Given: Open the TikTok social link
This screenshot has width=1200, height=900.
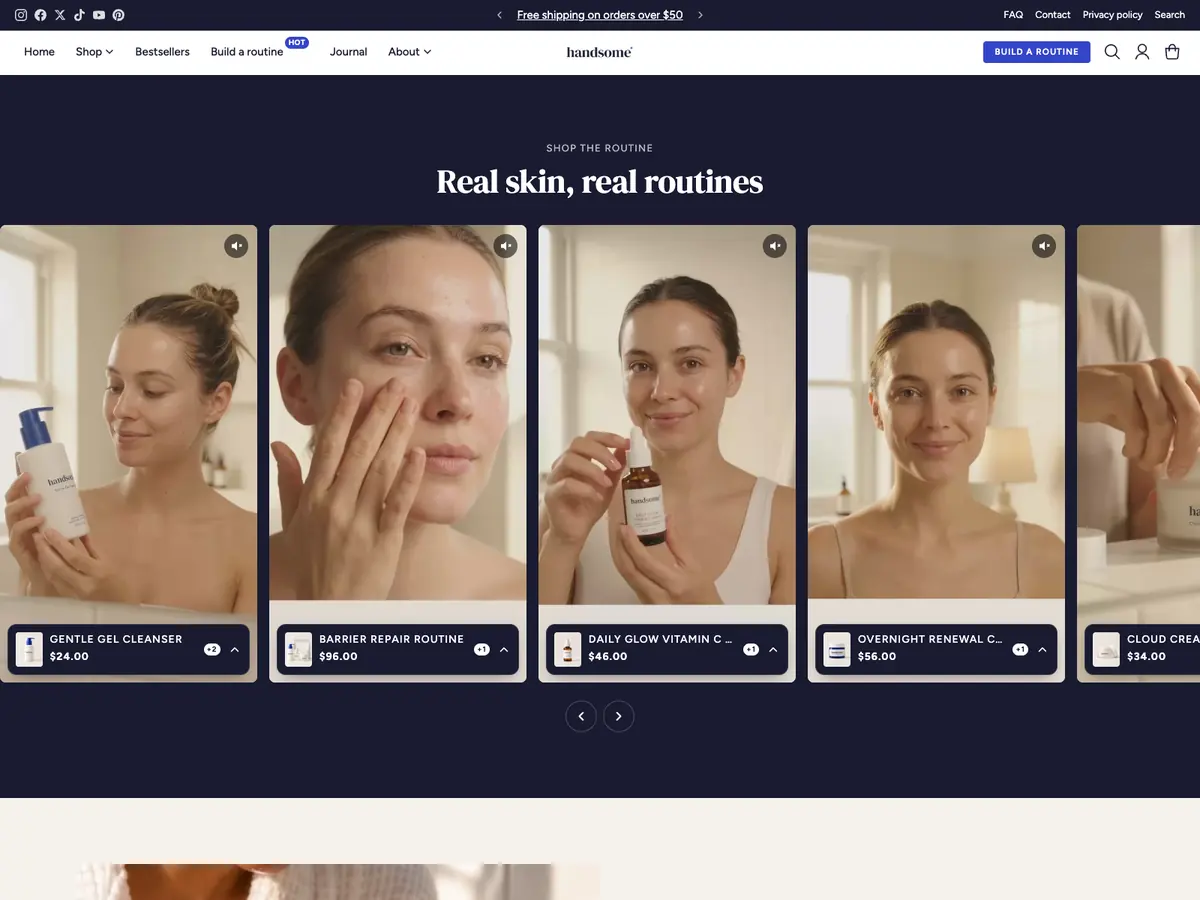Looking at the screenshot, I should 79,15.
